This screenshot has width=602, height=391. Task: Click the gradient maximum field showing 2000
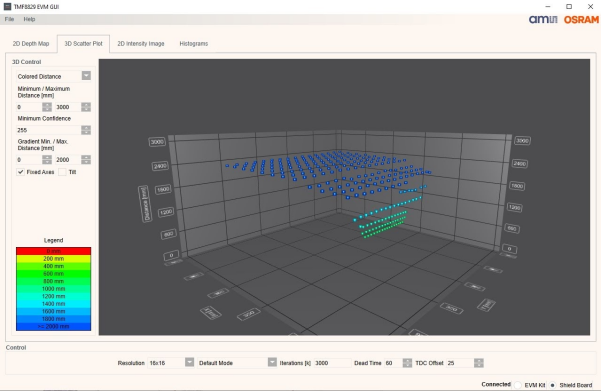click(68, 160)
